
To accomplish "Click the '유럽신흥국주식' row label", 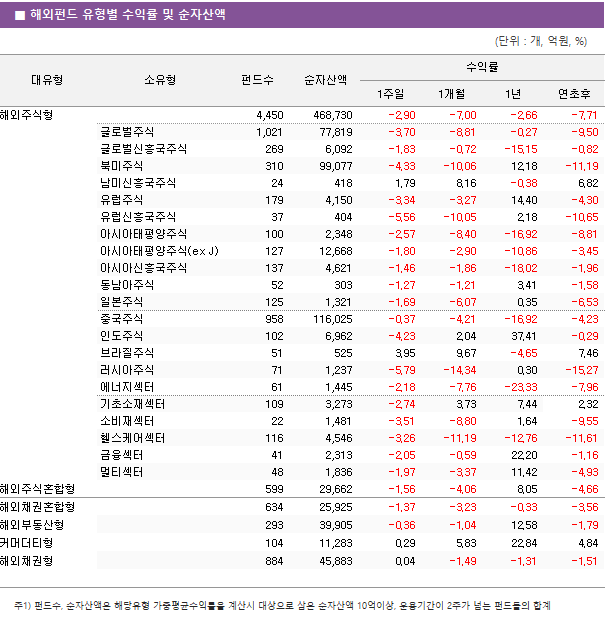I will coord(138,217).
